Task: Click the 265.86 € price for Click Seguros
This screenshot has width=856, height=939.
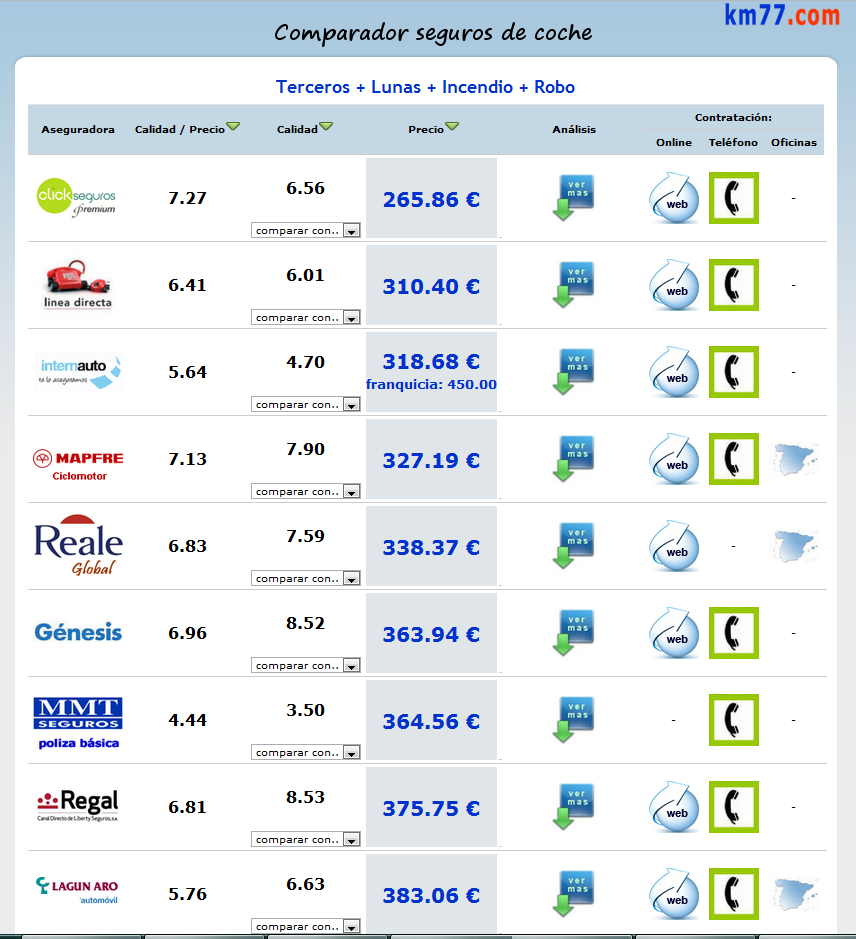Action: (x=431, y=199)
